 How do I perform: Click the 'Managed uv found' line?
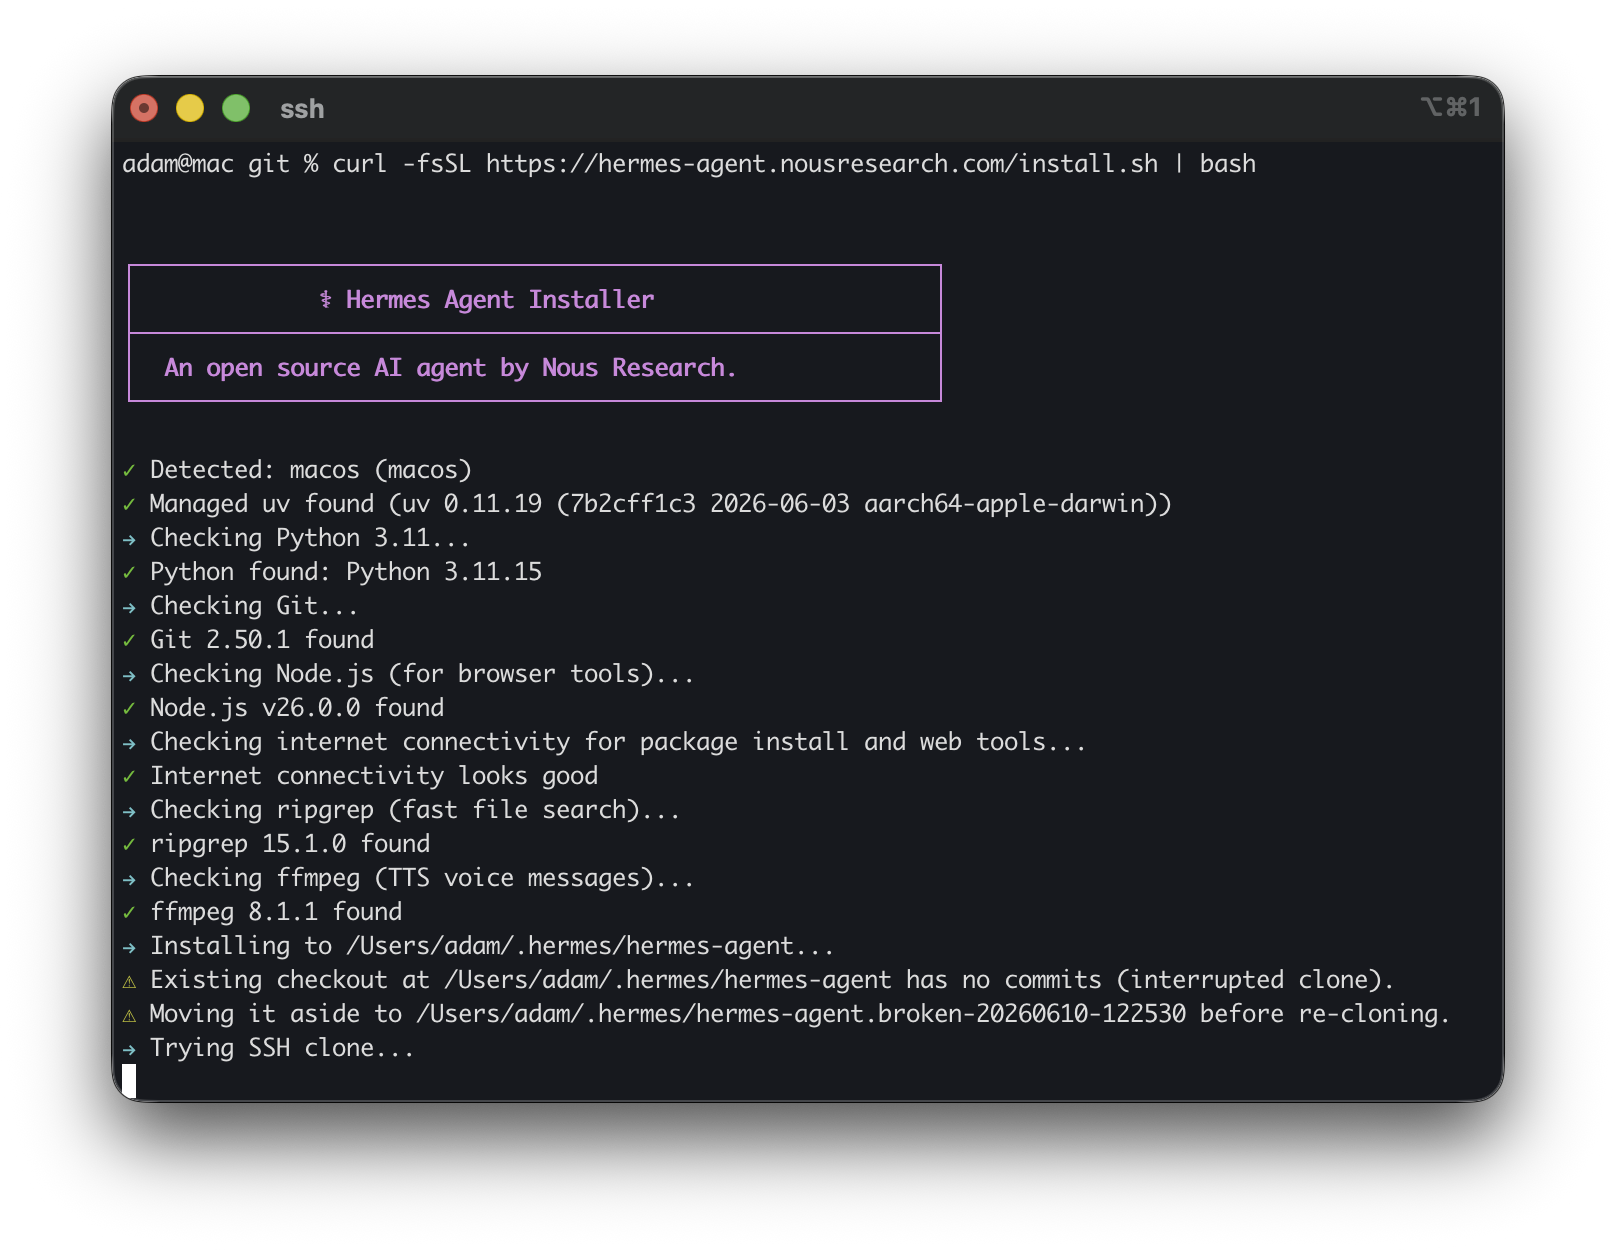661,504
